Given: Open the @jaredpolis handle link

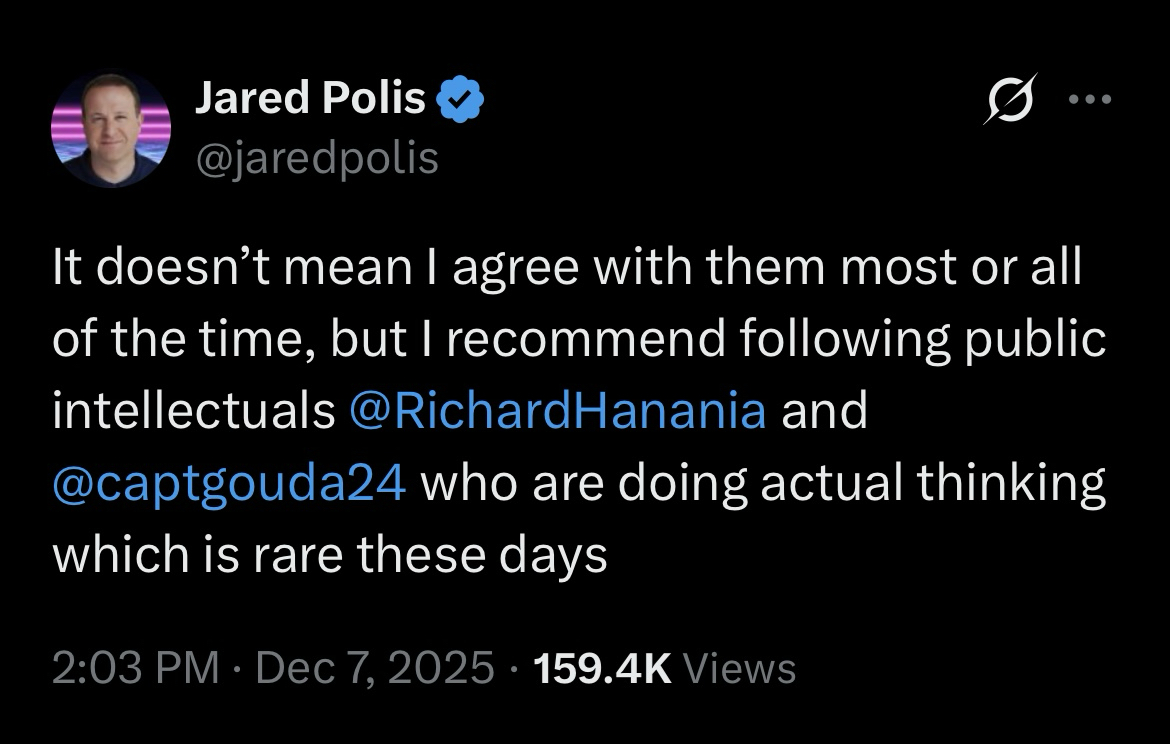Looking at the screenshot, I should [x=316, y=158].
